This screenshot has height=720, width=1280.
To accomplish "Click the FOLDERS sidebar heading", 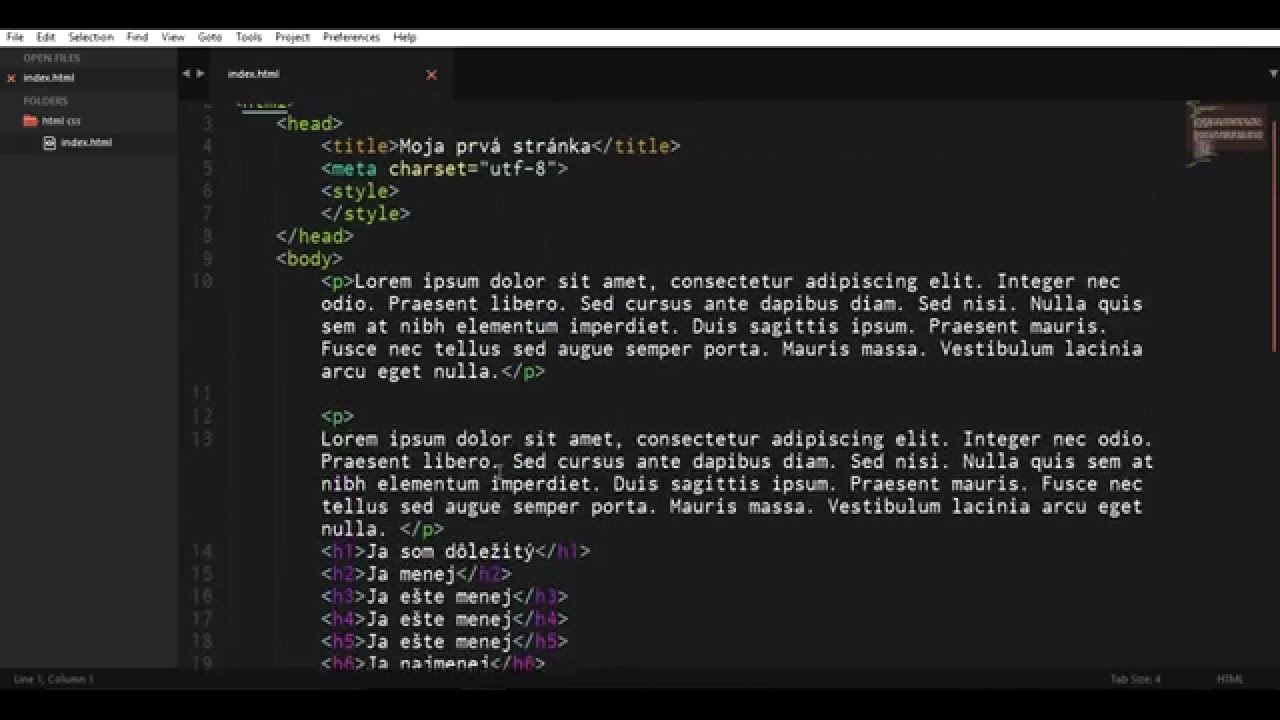I will tap(45, 101).
